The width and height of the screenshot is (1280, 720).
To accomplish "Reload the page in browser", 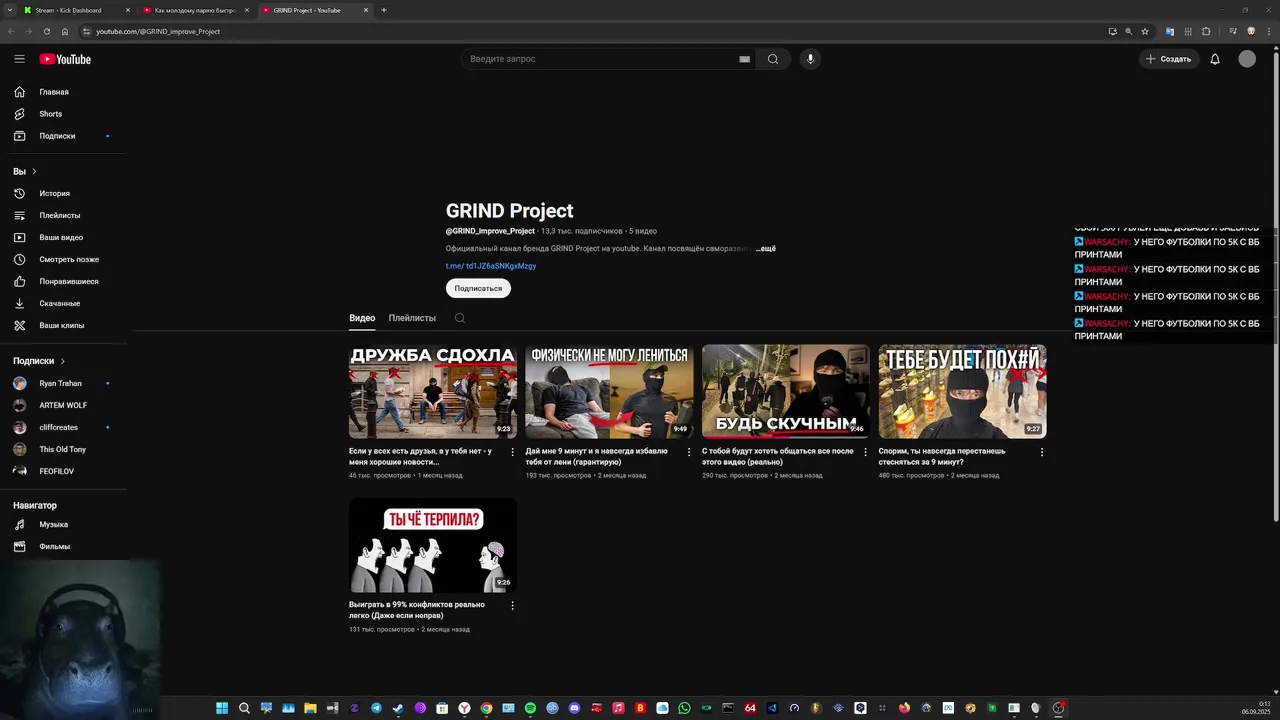I will coord(46,31).
